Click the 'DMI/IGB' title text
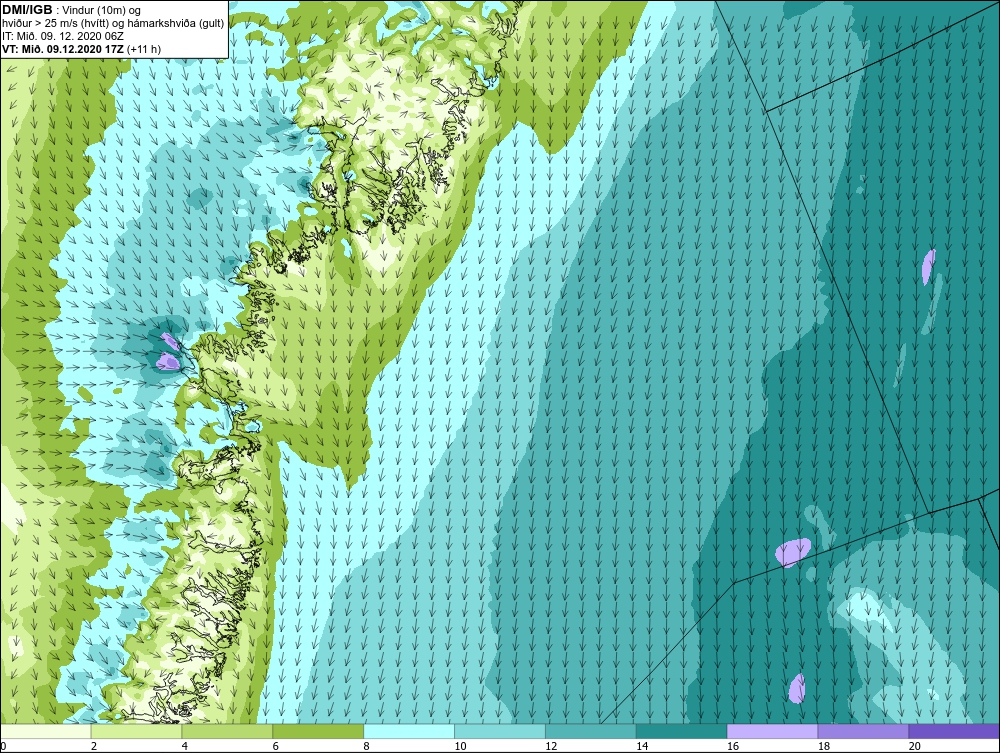 (x=27, y=10)
